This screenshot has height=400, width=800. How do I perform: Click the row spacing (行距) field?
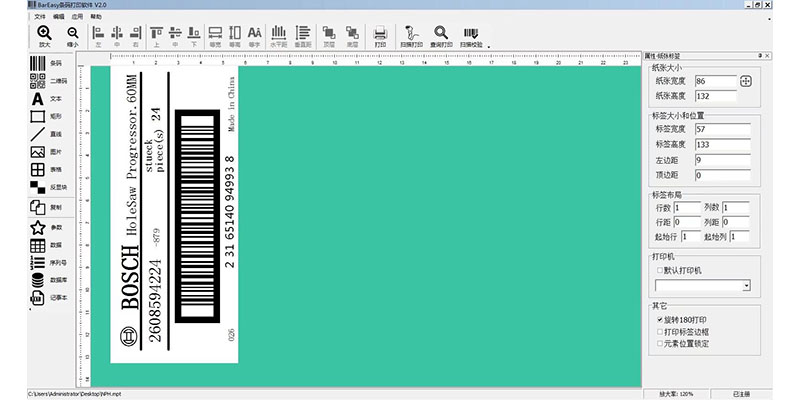coord(687,222)
